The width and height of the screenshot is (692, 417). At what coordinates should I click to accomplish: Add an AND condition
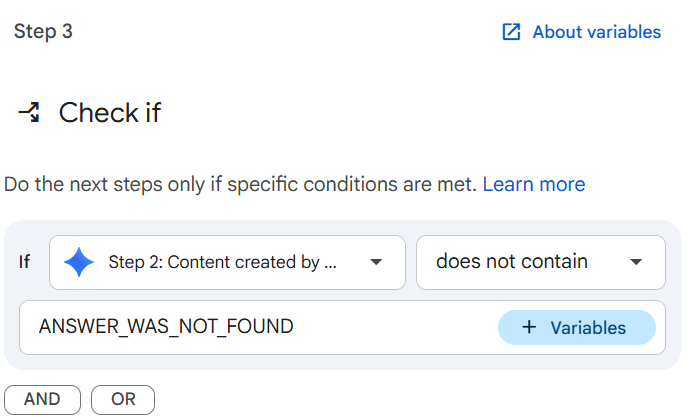coord(42,399)
